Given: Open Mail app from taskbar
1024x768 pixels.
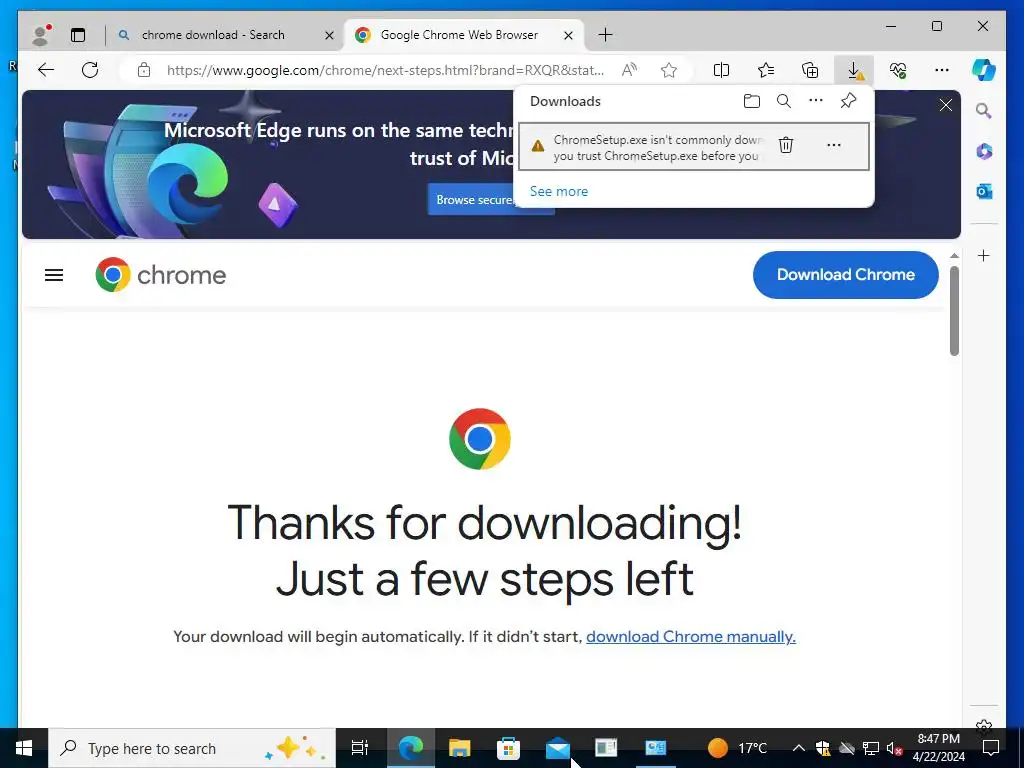Looking at the screenshot, I should pyautogui.click(x=558, y=748).
